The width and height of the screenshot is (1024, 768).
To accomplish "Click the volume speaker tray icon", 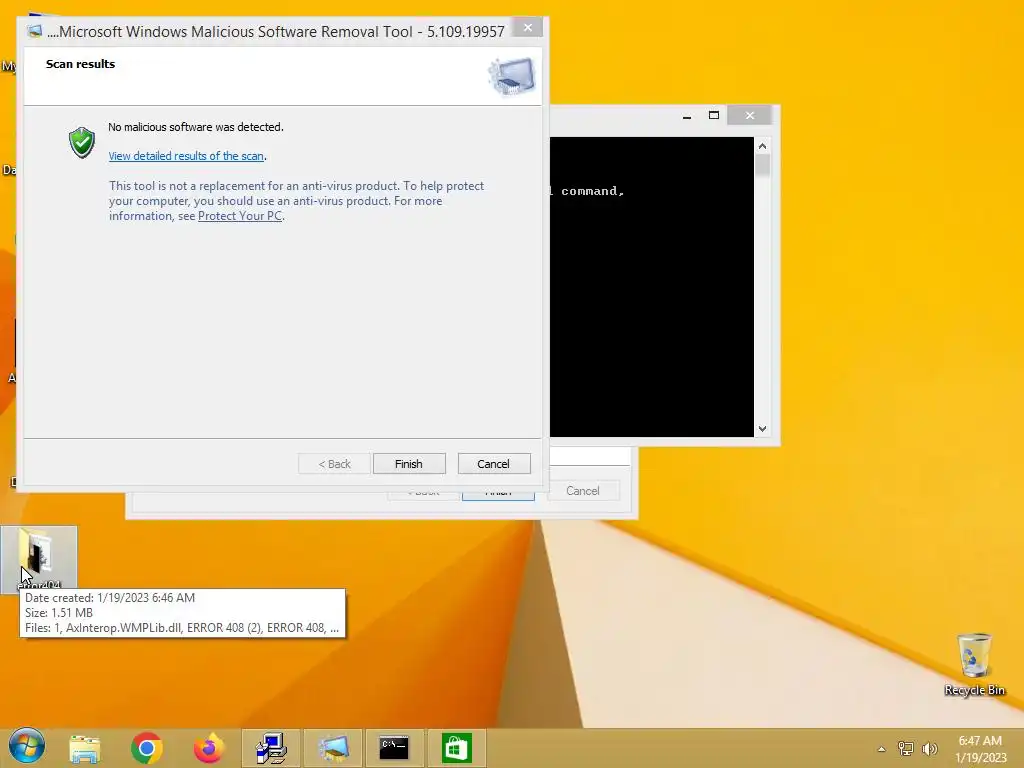I will click(x=930, y=749).
